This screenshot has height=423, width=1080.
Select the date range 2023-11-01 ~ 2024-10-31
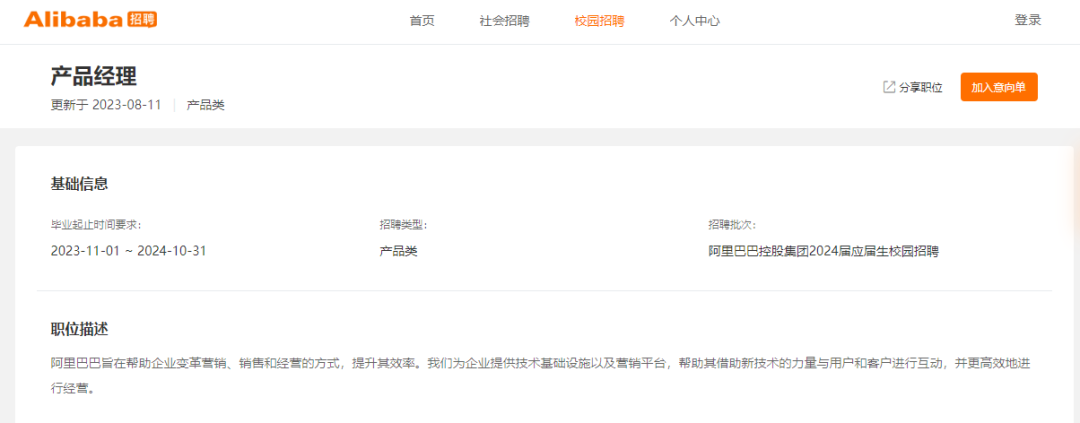[x=129, y=251]
